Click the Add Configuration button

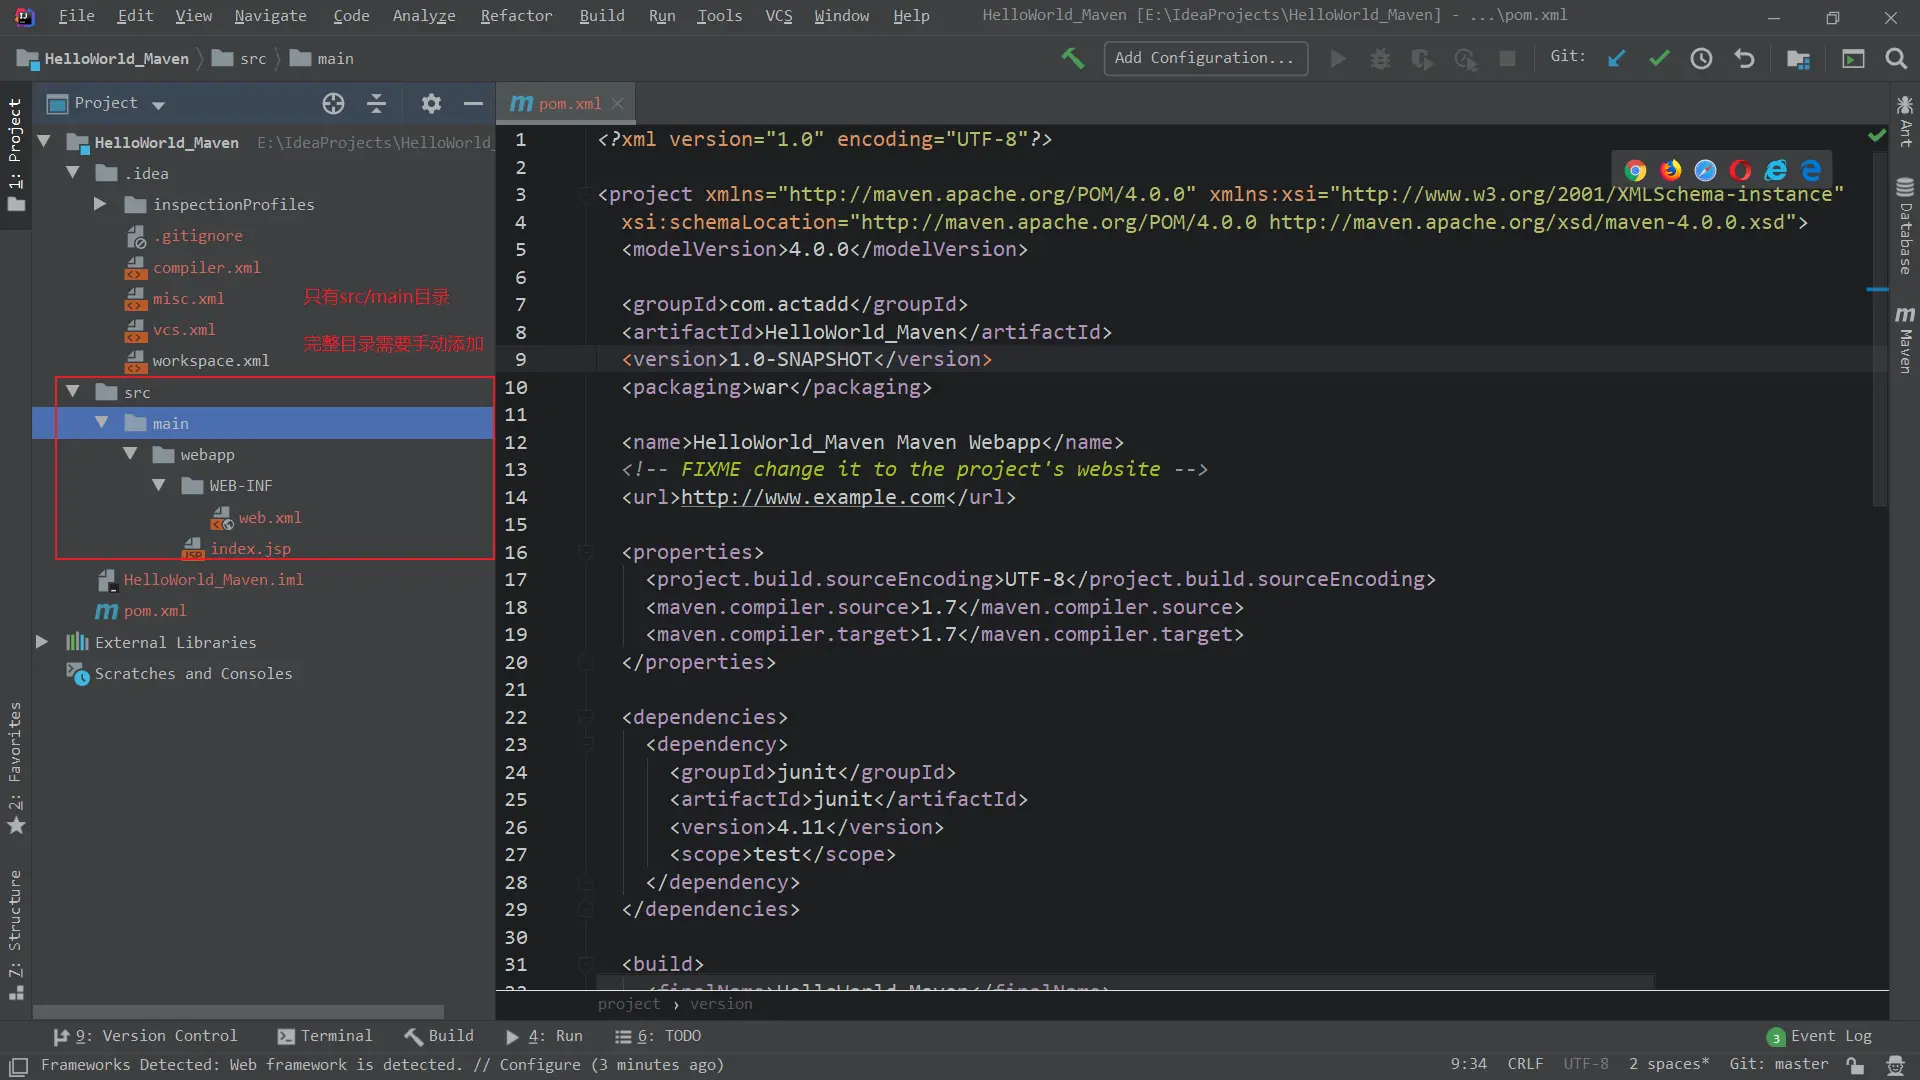click(x=1205, y=58)
